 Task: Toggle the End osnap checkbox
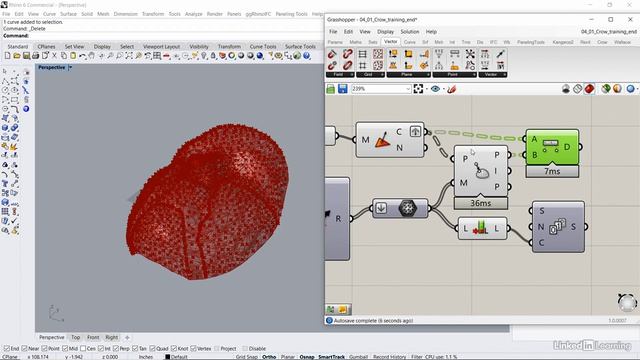click(6, 348)
